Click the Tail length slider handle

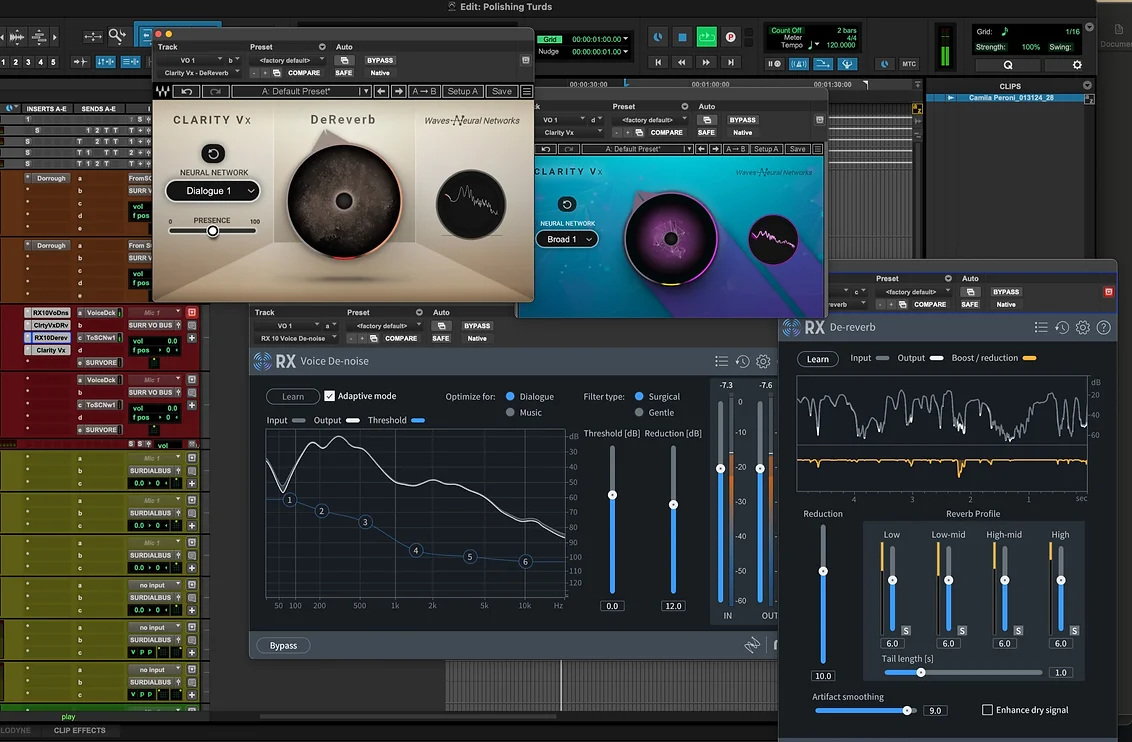[x=920, y=673]
